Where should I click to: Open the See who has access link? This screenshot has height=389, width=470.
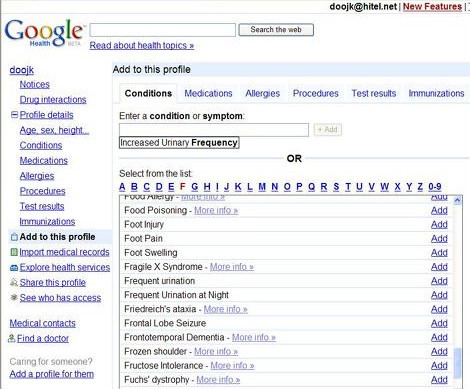(60, 298)
